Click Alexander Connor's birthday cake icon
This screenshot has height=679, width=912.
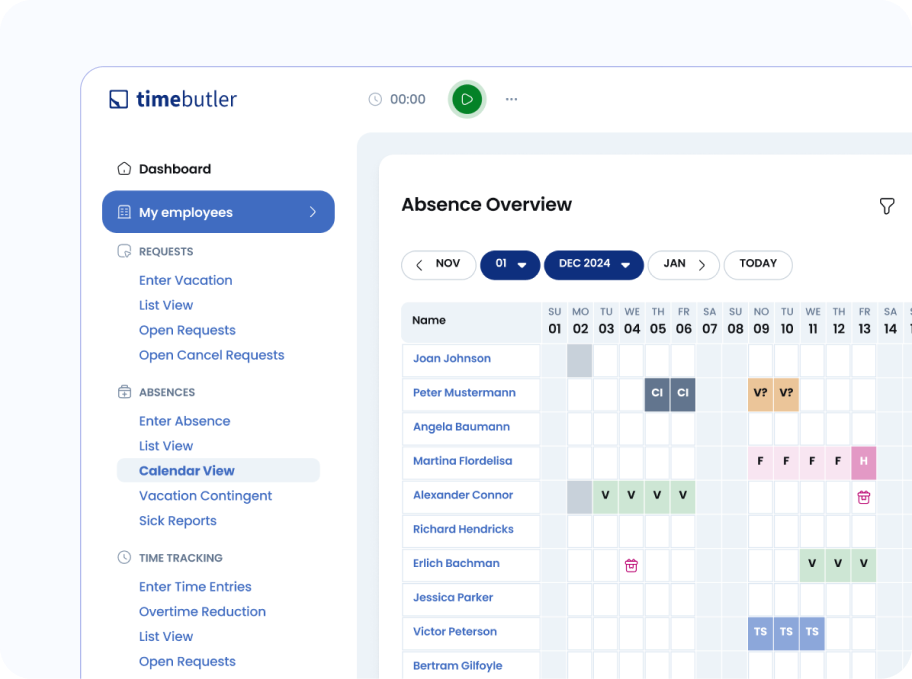pos(864,497)
